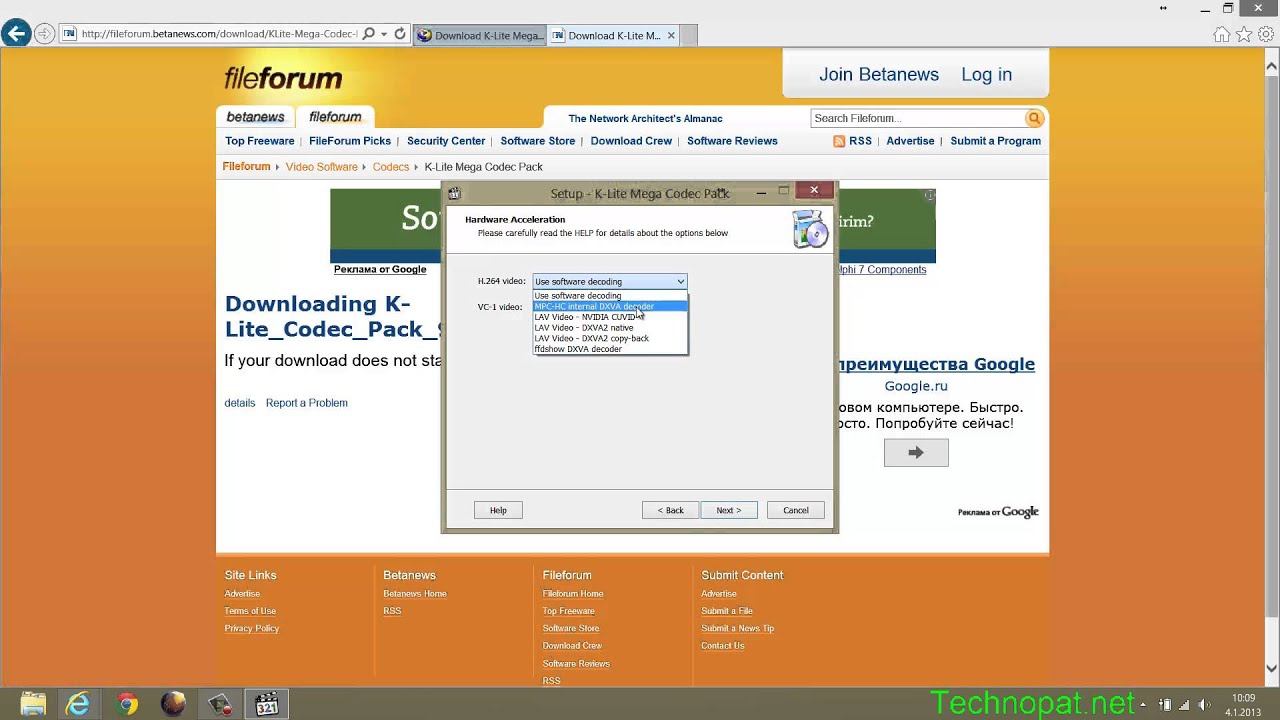
Task: Open a new blank browser tab
Action: coord(689,35)
